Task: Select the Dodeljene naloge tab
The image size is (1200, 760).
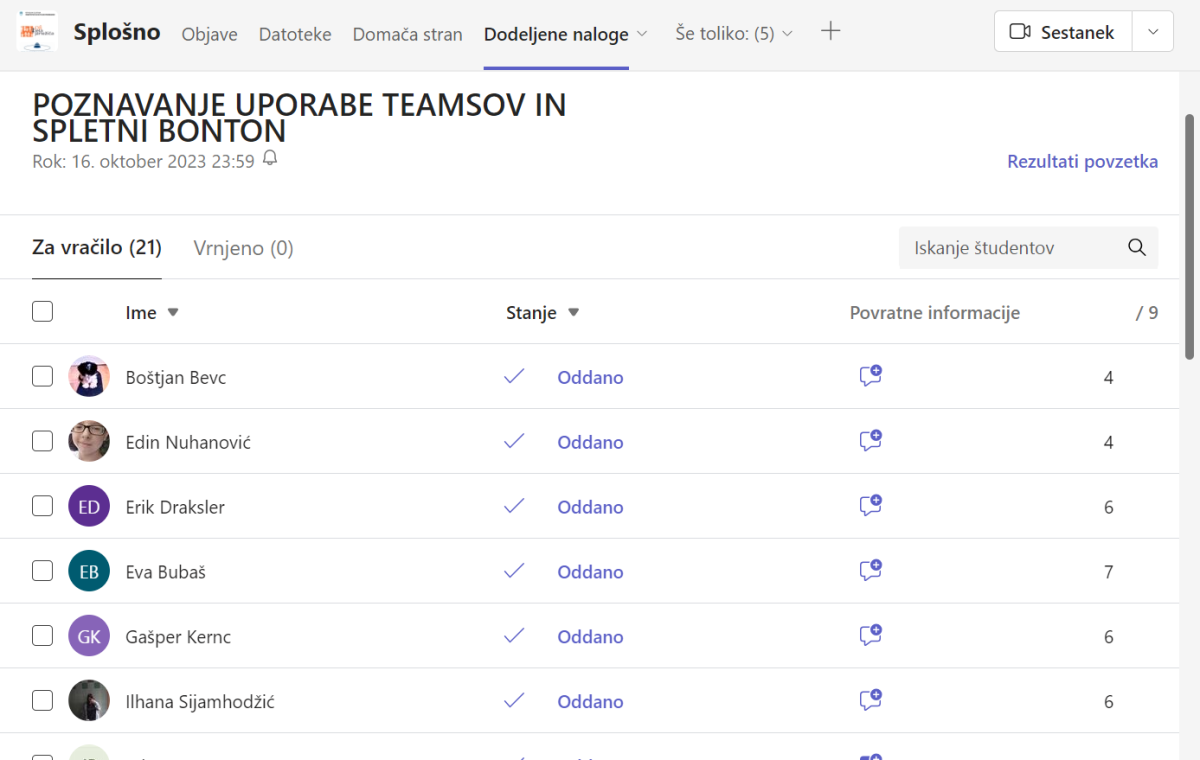Action: tap(556, 34)
